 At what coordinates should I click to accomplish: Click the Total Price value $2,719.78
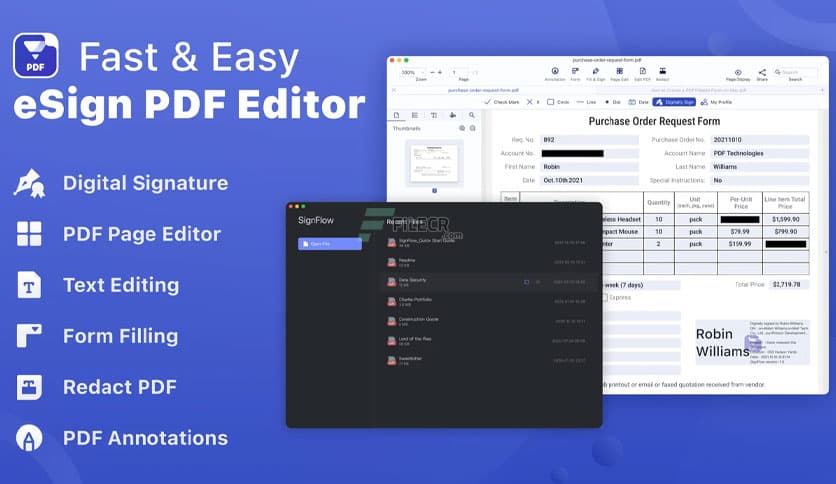pyautogui.click(x=788, y=285)
